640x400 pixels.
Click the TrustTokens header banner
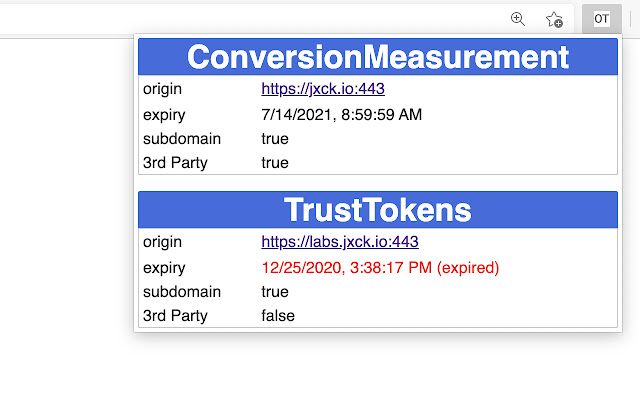(x=378, y=210)
